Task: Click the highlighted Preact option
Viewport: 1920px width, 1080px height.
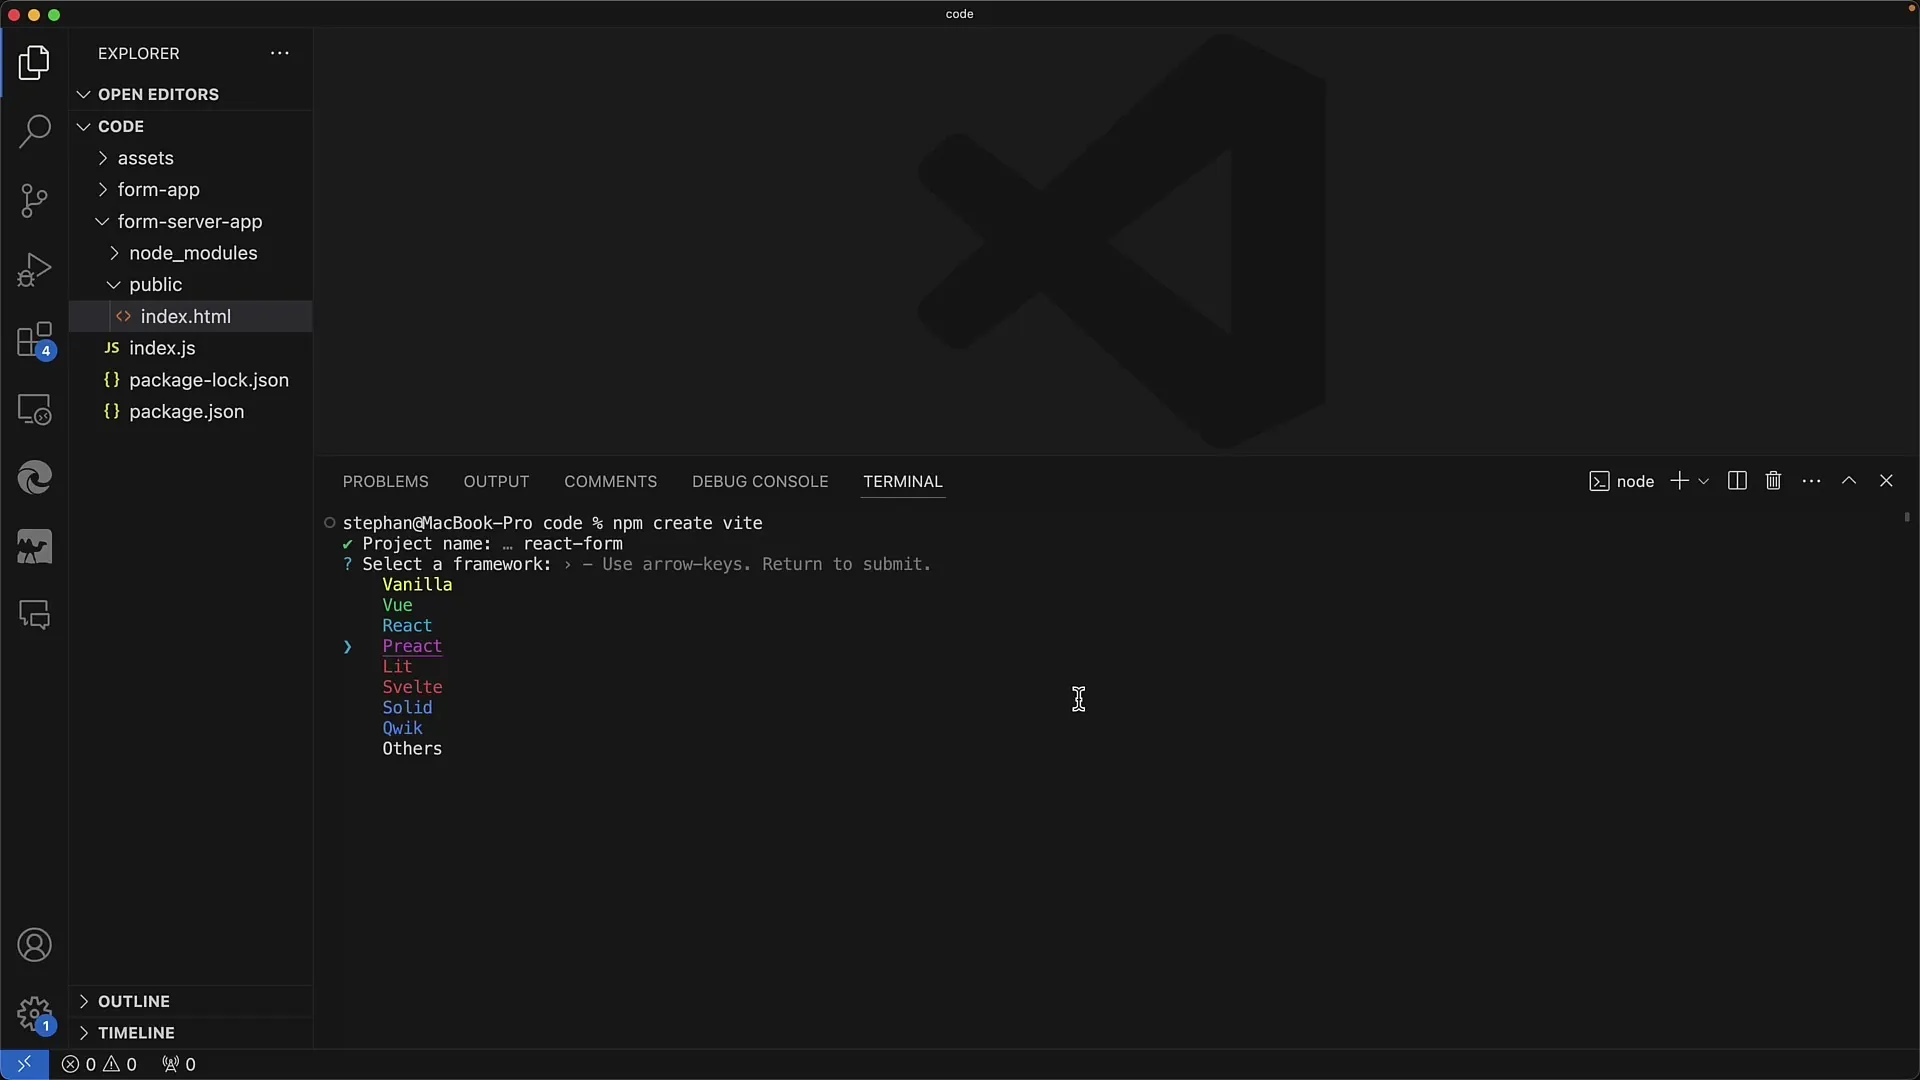Action: (412, 646)
